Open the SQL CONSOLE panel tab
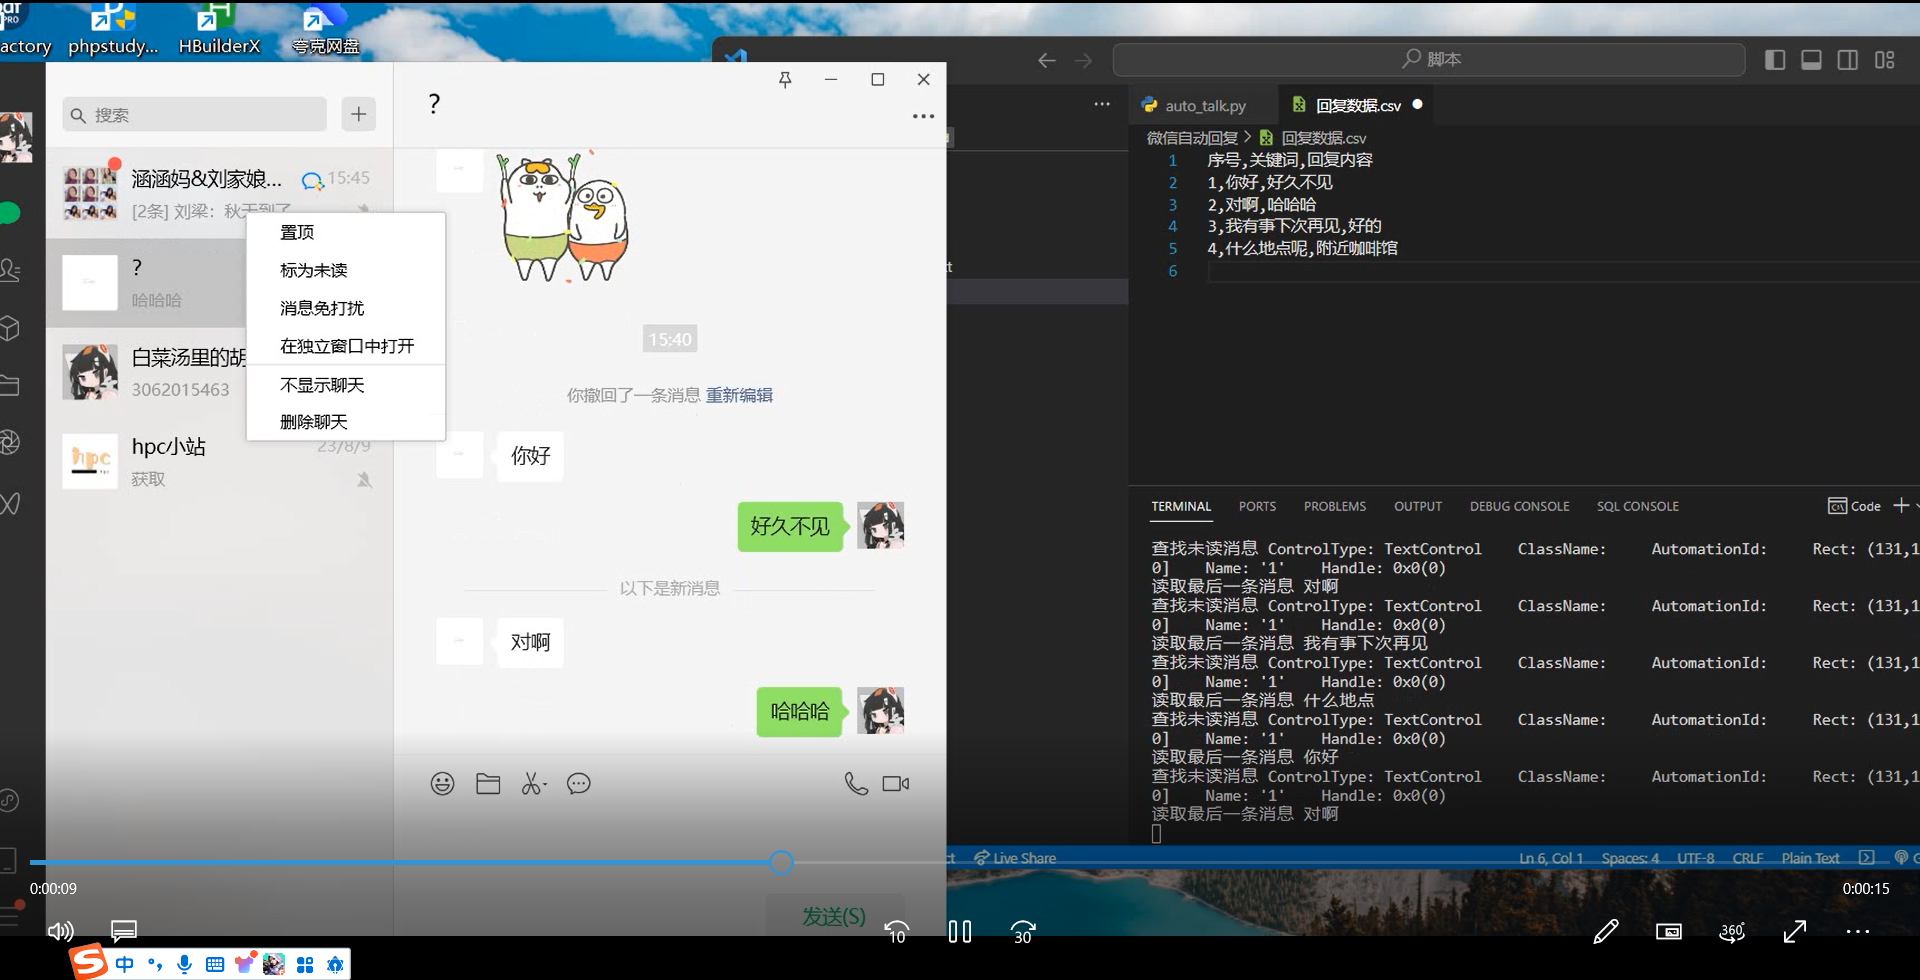The width and height of the screenshot is (1920, 980). click(1637, 506)
